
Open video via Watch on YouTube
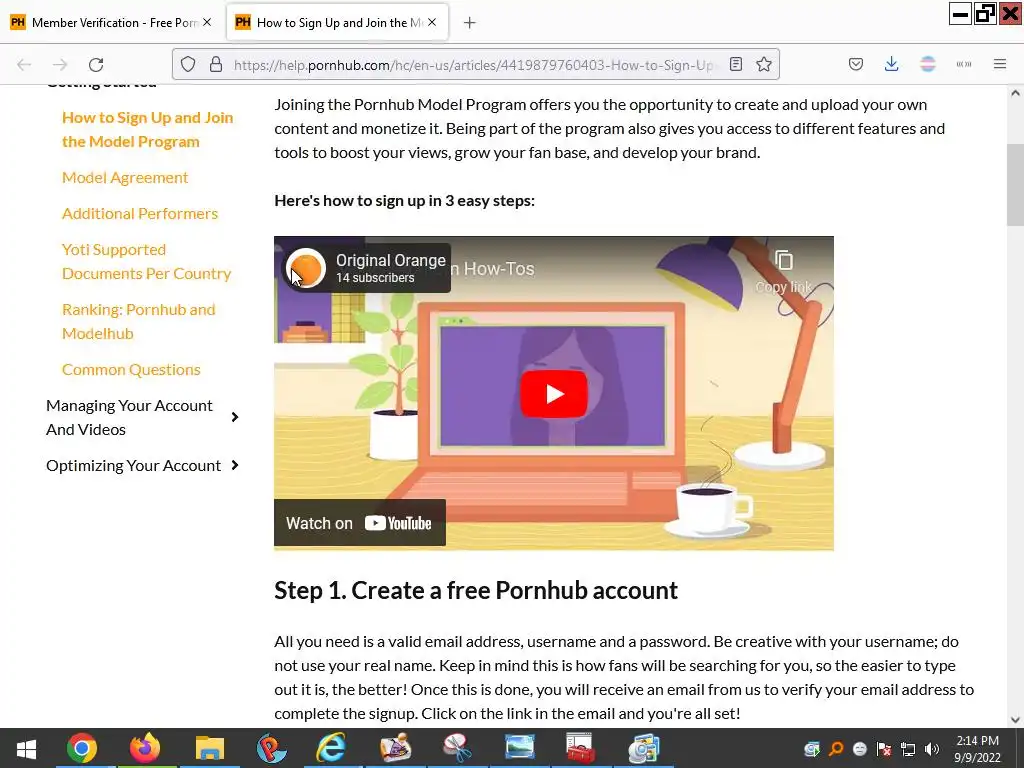click(359, 522)
